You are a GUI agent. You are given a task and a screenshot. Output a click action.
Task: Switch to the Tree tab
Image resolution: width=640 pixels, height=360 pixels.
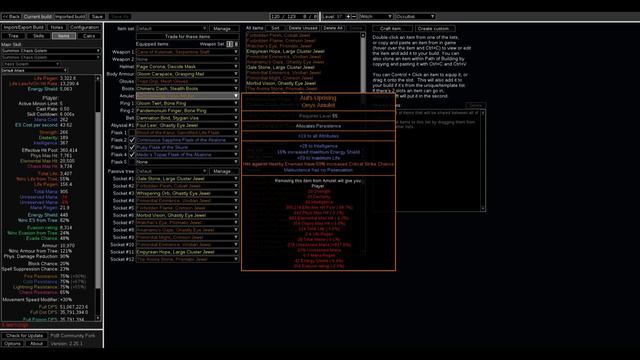[x=13, y=36]
